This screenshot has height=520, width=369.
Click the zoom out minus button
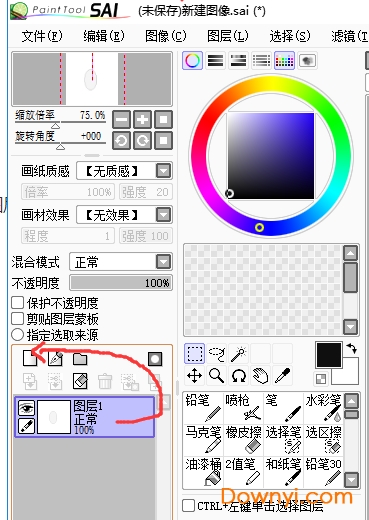click(x=121, y=120)
